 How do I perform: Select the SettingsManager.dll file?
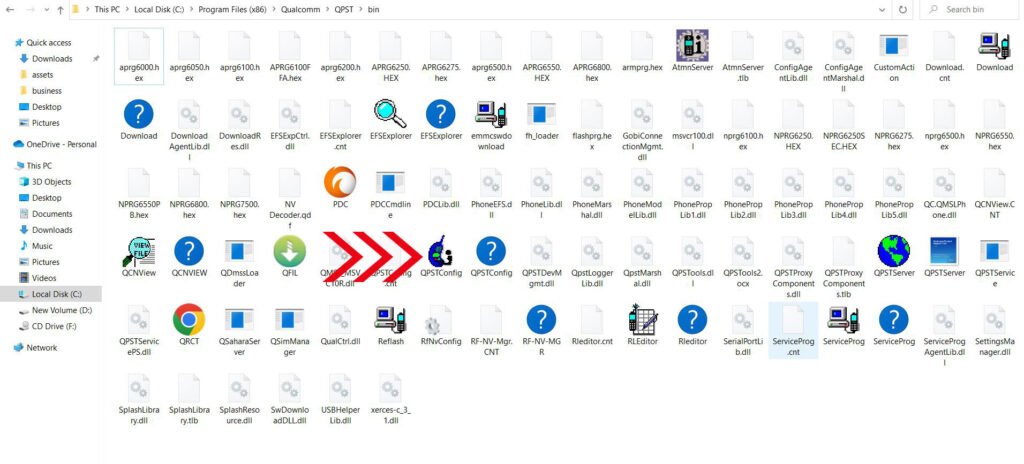[994, 330]
